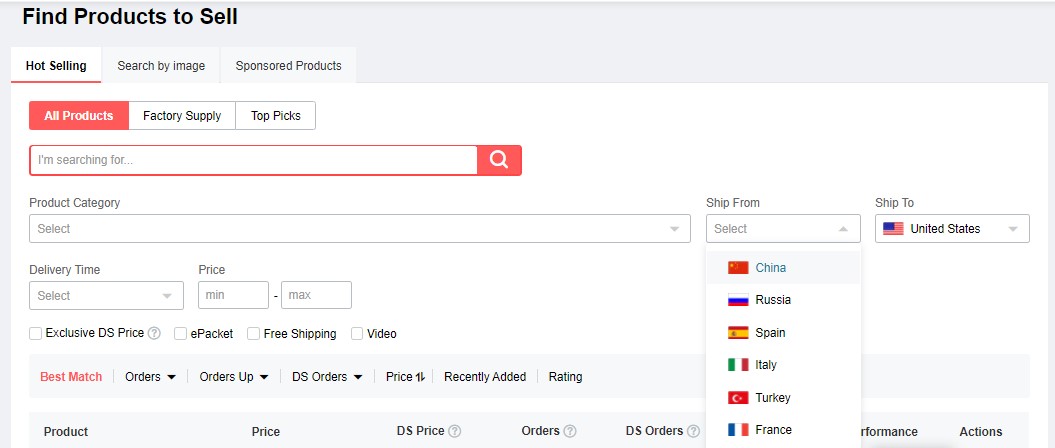Viewport: 1055px width, 448px height.
Task: Open the Sponsored Products tab
Action: (x=288, y=66)
